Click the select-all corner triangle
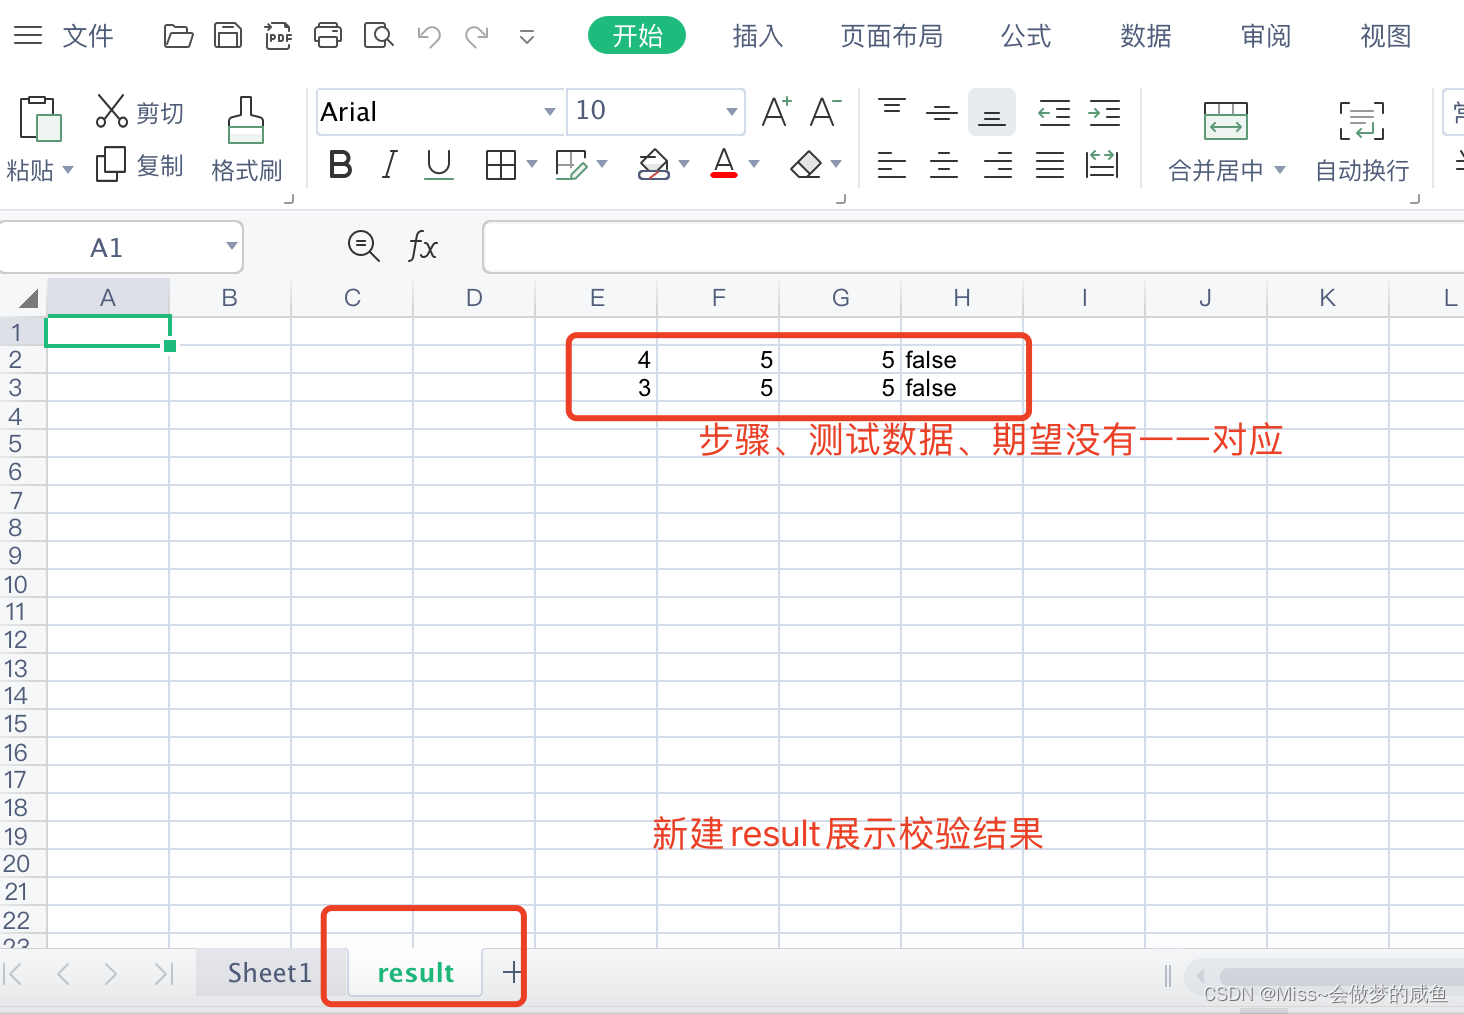Viewport: 1464px width, 1014px height. pyautogui.click(x=28, y=298)
